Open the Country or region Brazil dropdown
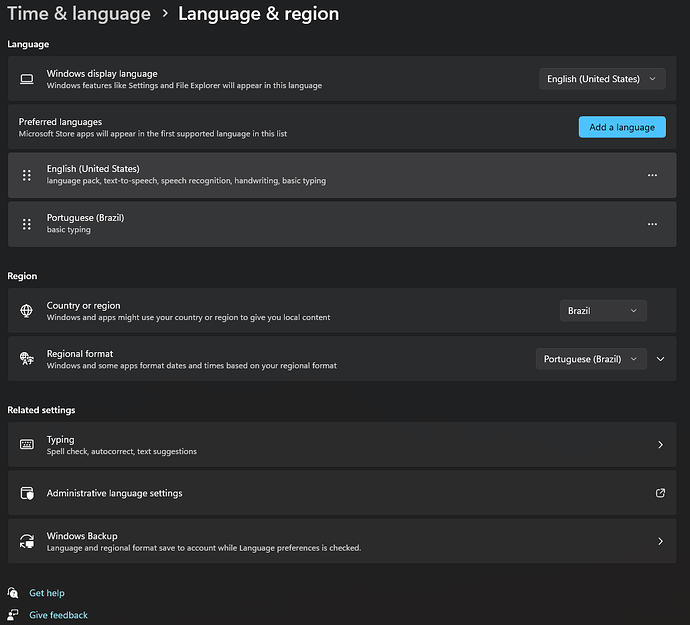The width and height of the screenshot is (690, 625). click(x=603, y=311)
